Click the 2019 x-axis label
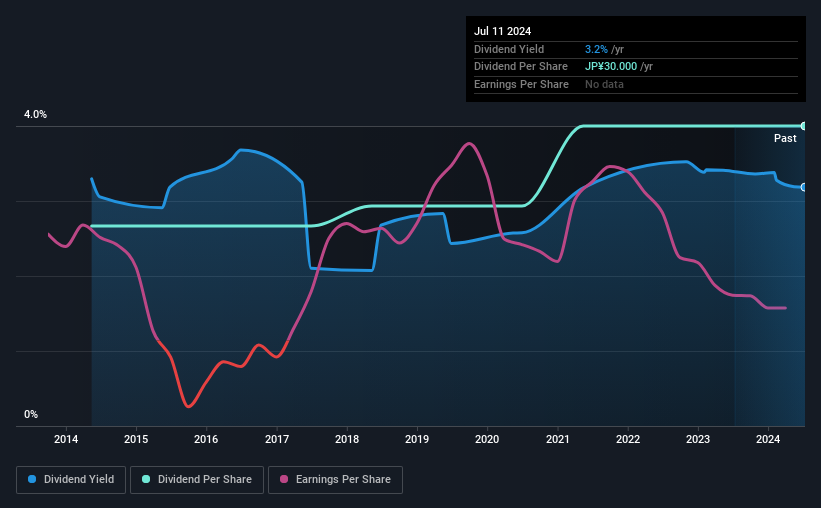 (x=417, y=439)
